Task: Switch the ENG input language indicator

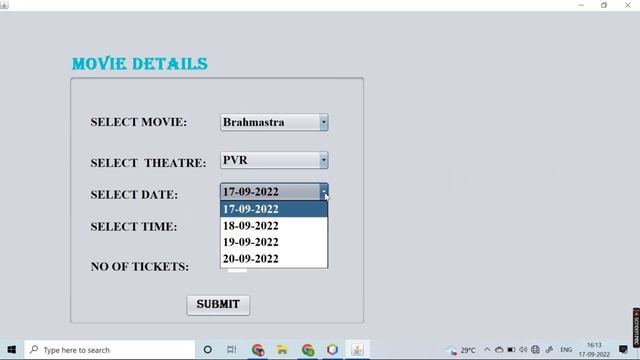Action: point(566,350)
